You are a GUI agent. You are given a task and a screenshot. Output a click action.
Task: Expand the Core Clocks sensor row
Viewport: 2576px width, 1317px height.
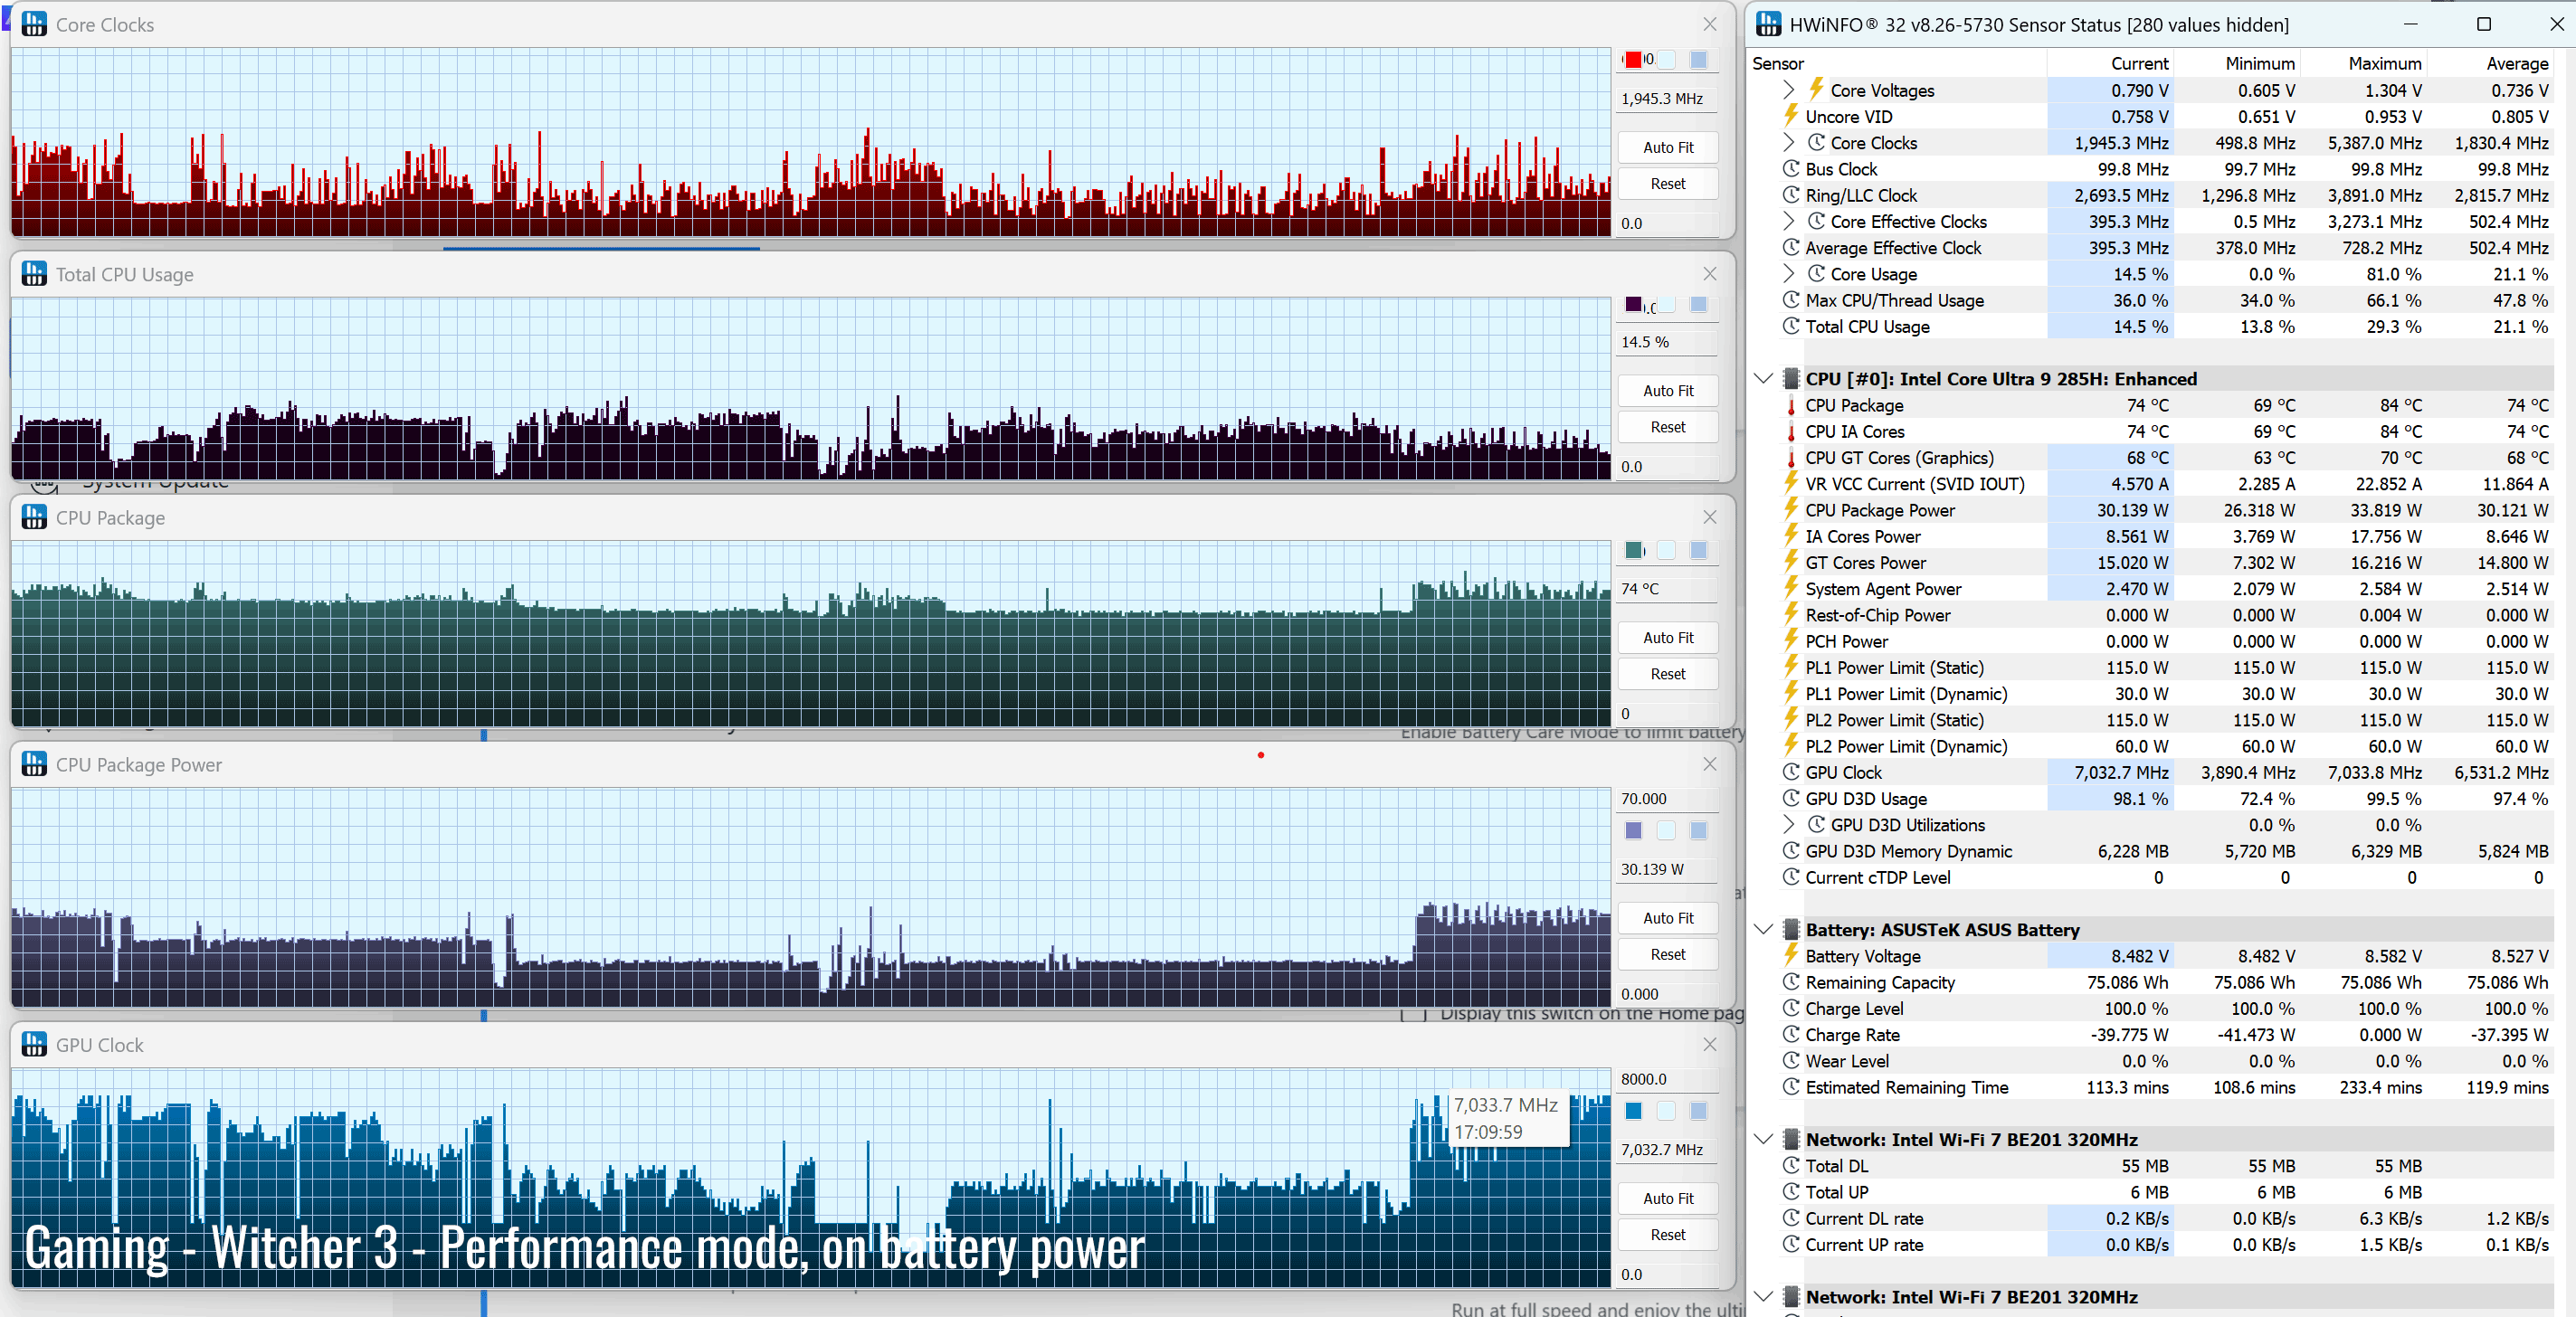[x=1789, y=143]
